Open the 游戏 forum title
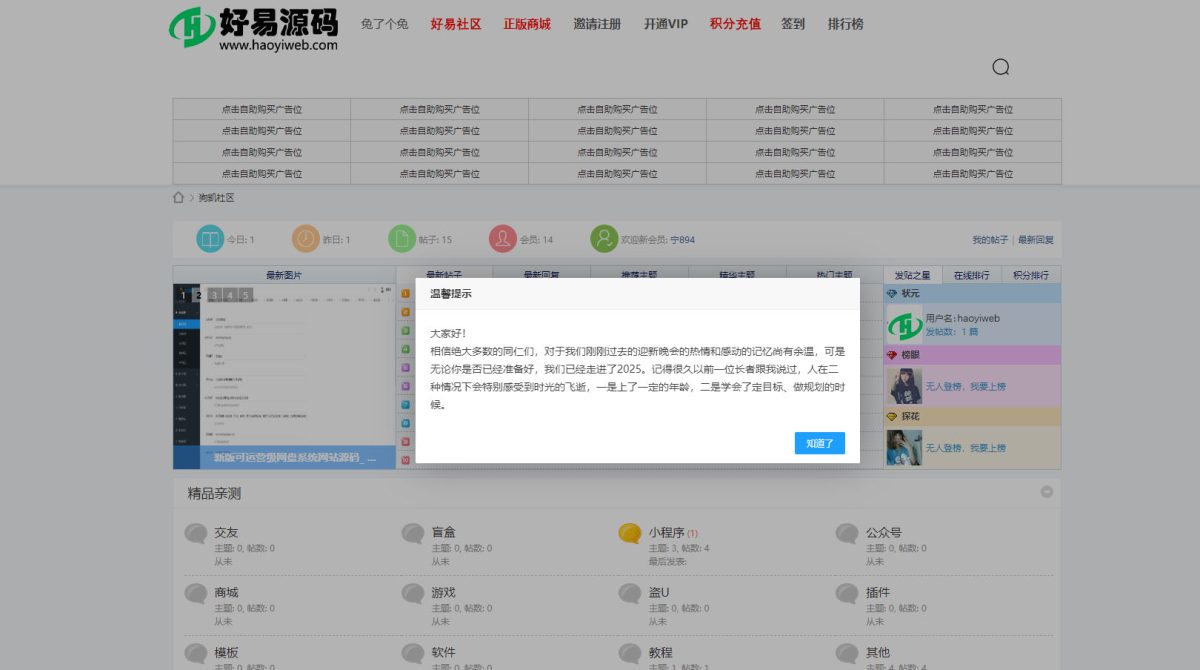1200x670 pixels. pos(444,593)
